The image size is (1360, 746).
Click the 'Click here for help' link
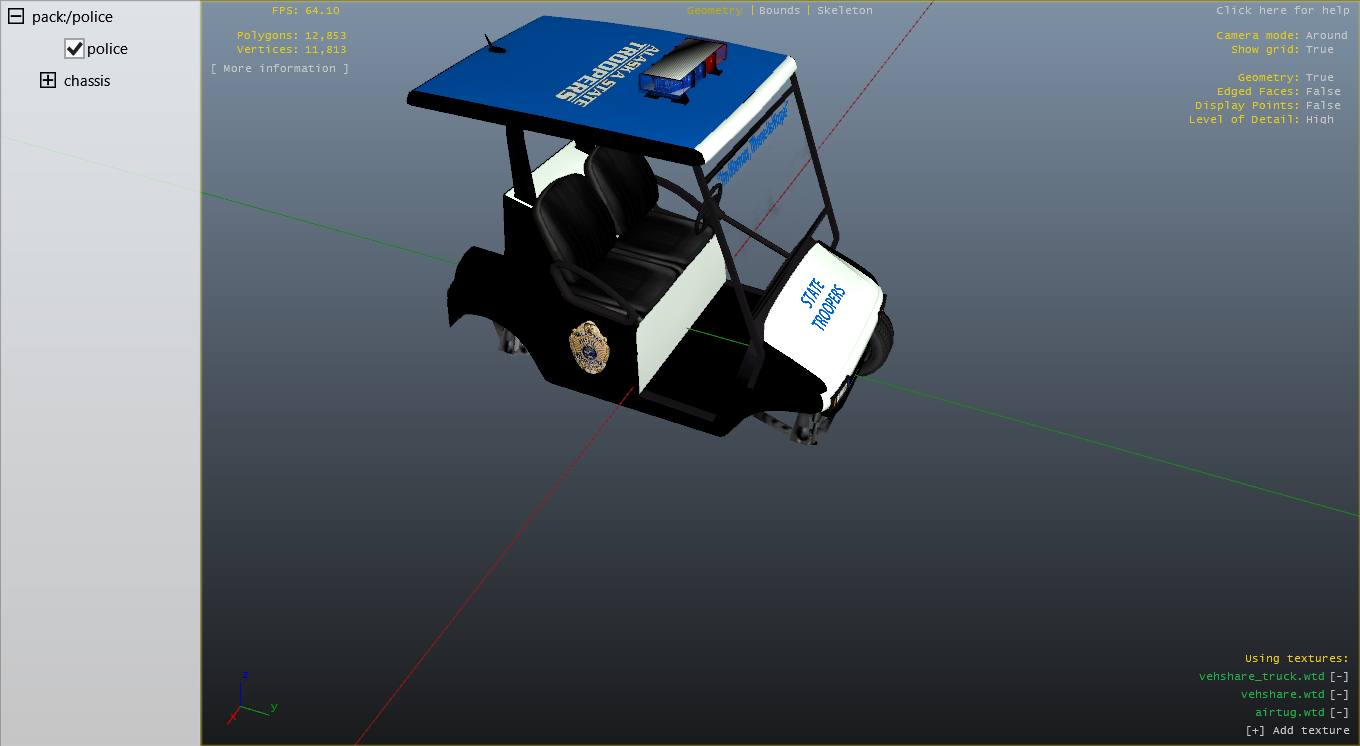coord(1282,10)
